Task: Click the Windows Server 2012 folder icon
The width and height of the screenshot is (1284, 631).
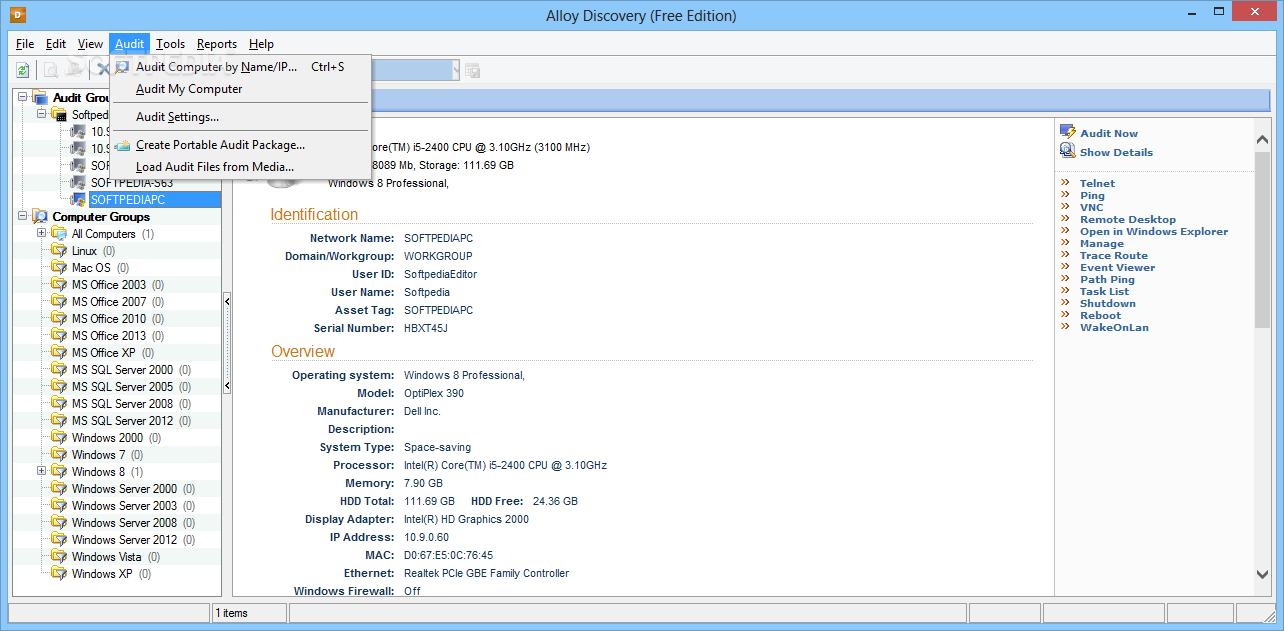Action: pyautogui.click(x=59, y=540)
